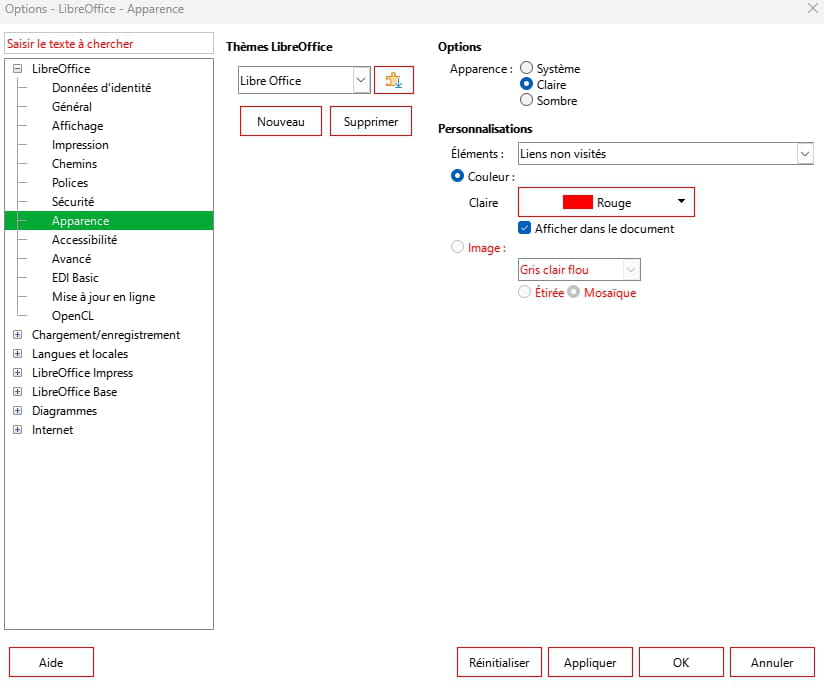Open the Accessibilité settings page
This screenshot has width=824, height=687.
click(x=84, y=240)
